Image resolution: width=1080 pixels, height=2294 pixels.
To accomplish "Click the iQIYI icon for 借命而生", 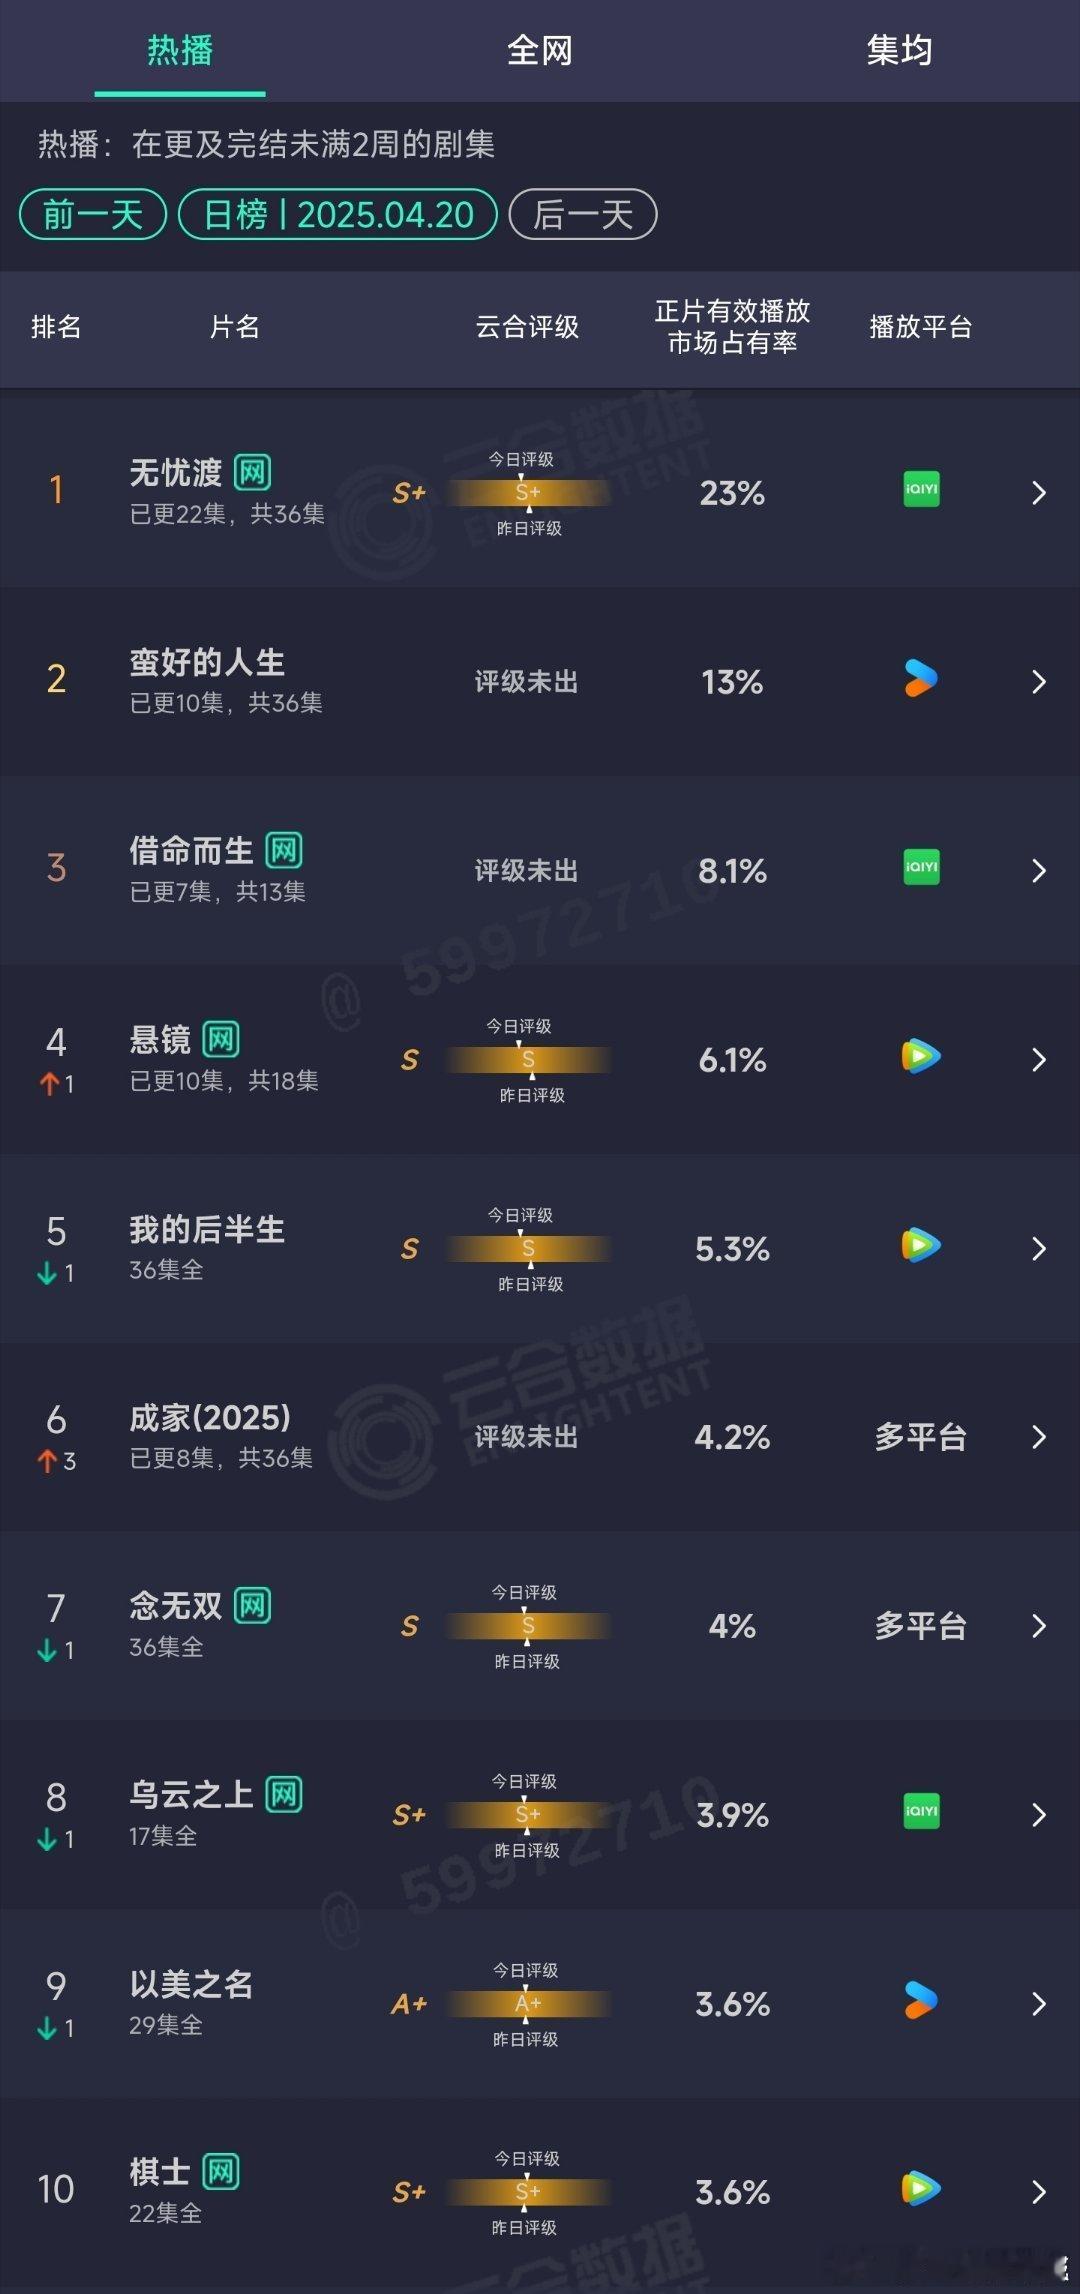I will click(921, 867).
